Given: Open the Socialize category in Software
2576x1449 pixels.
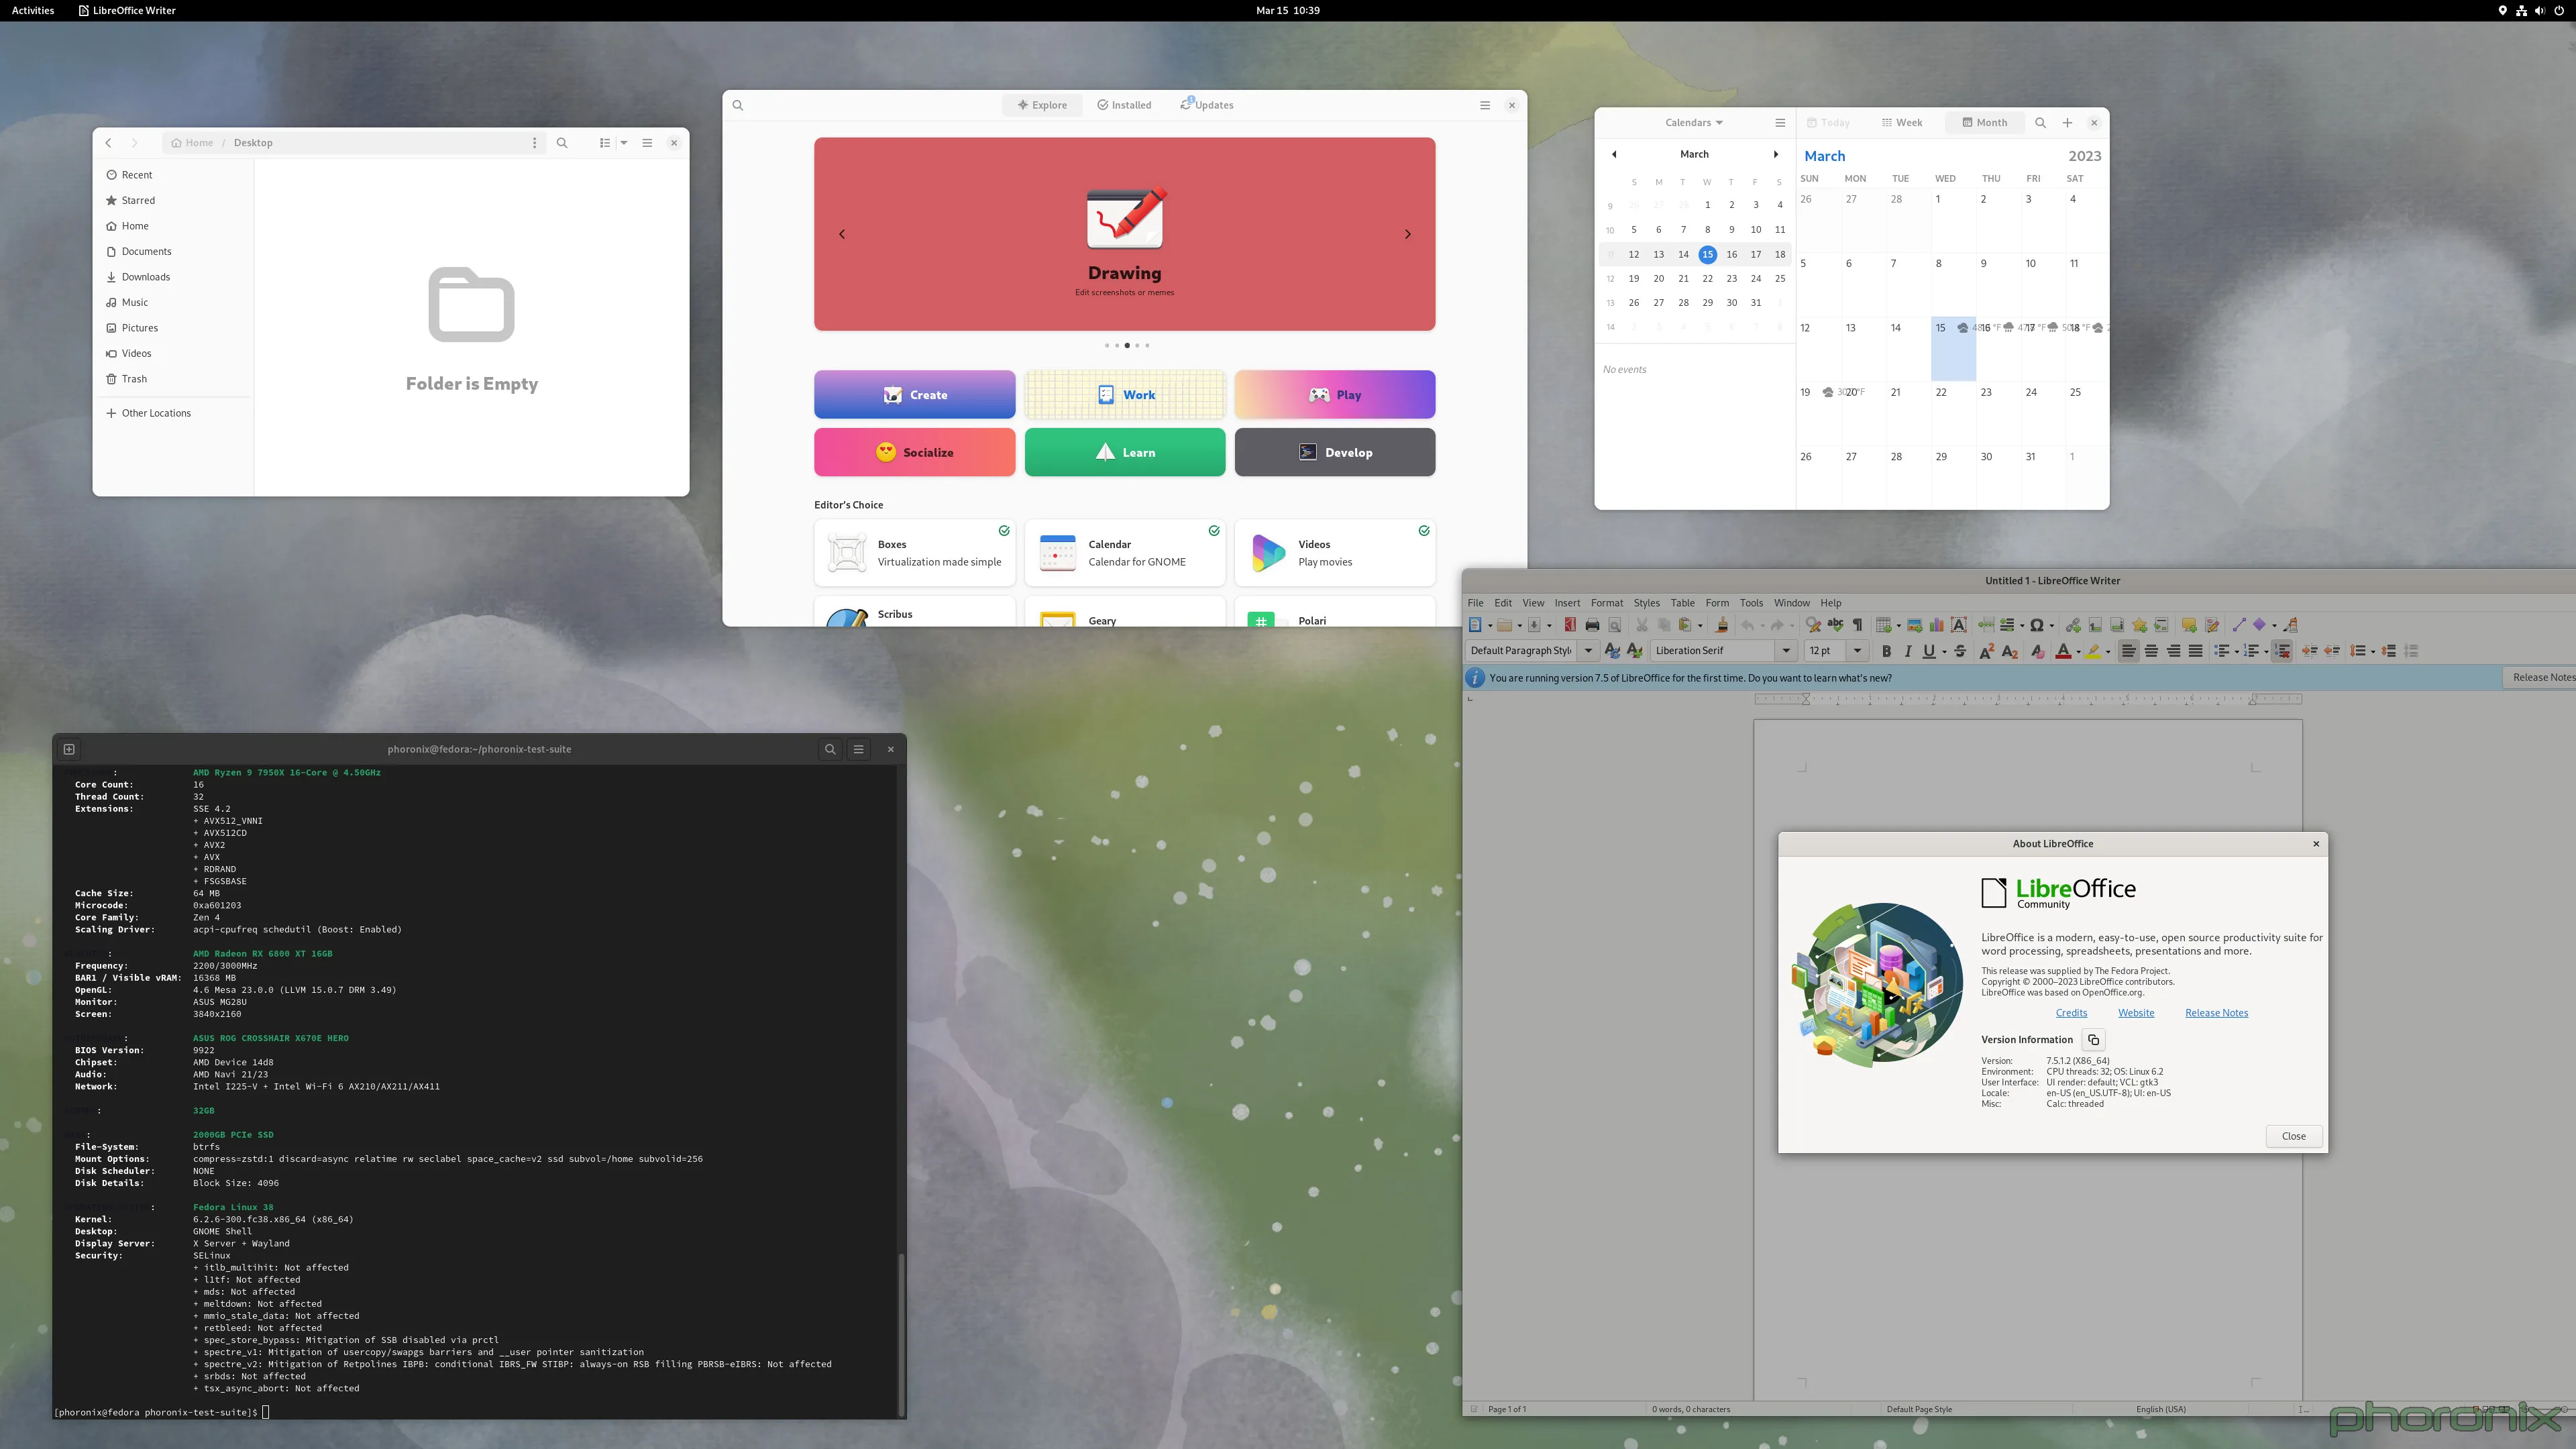Looking at the screenshot, I should [x=914, y=452].
